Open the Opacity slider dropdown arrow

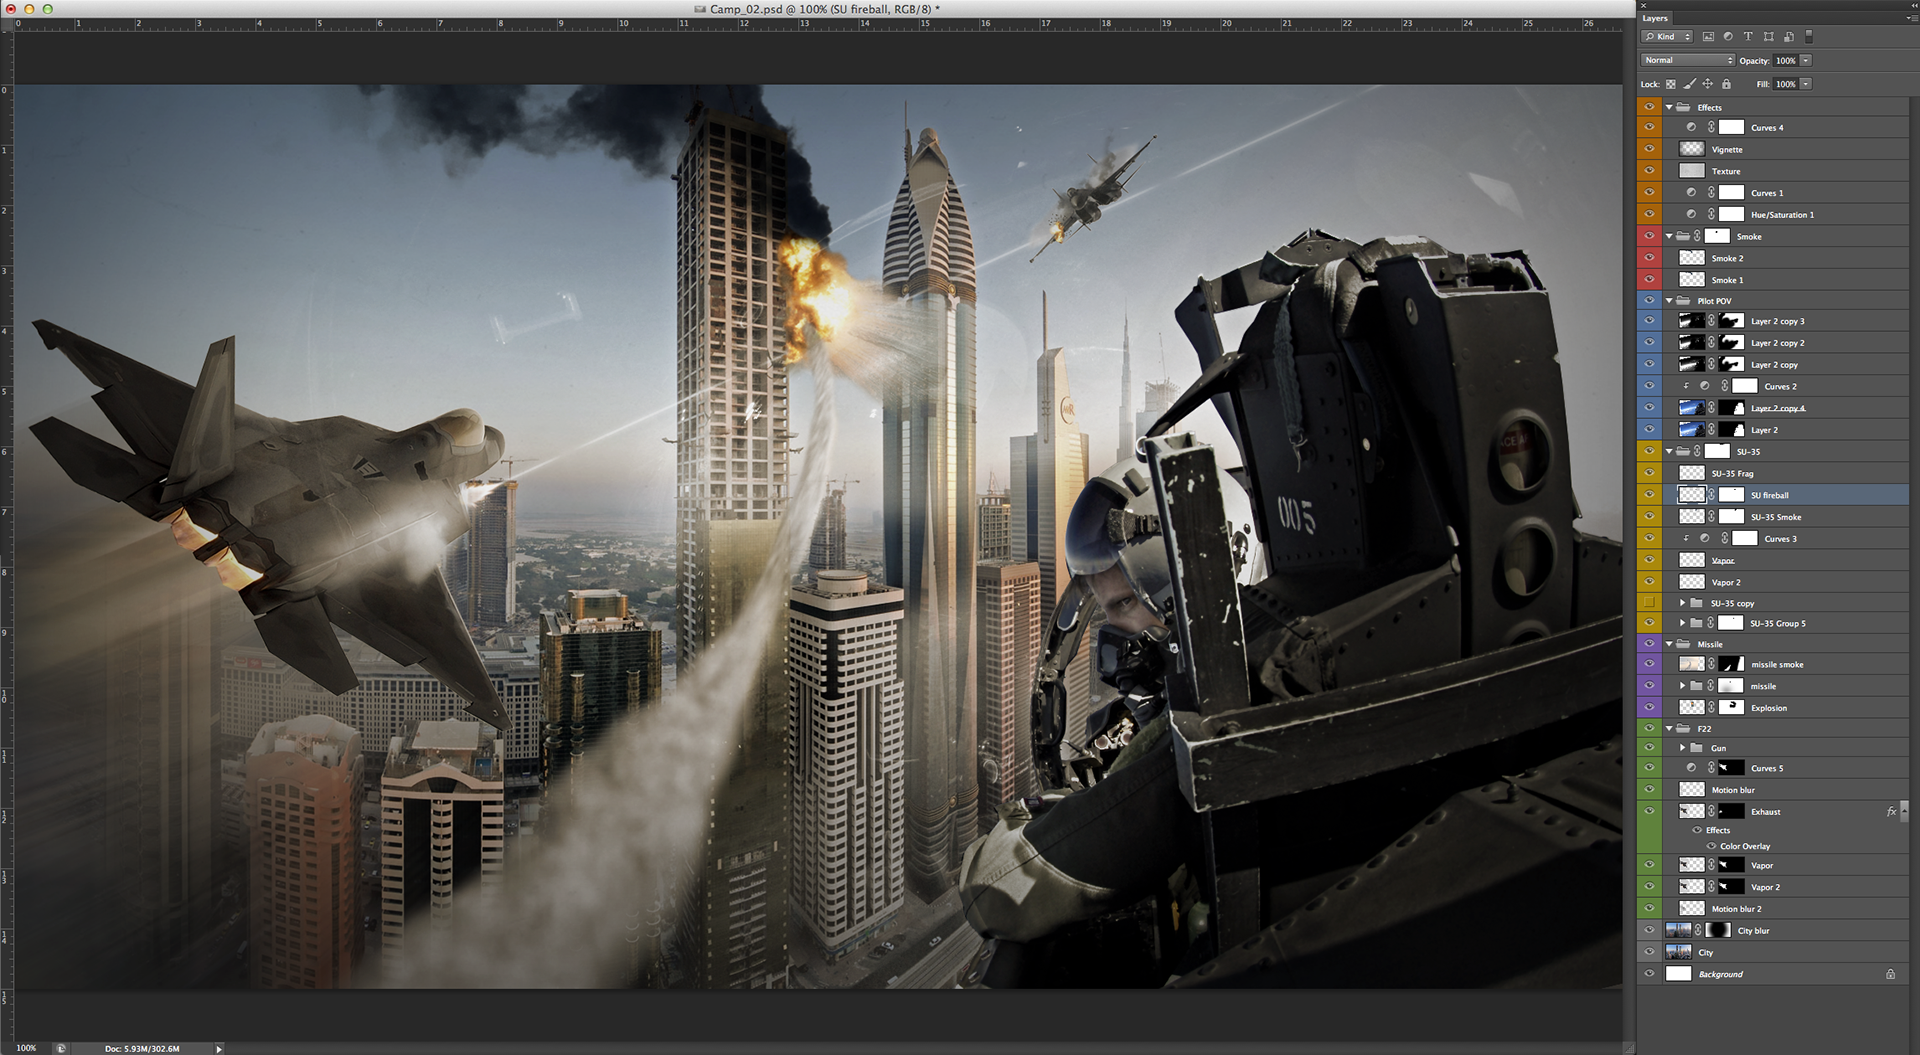(1806, 60)
